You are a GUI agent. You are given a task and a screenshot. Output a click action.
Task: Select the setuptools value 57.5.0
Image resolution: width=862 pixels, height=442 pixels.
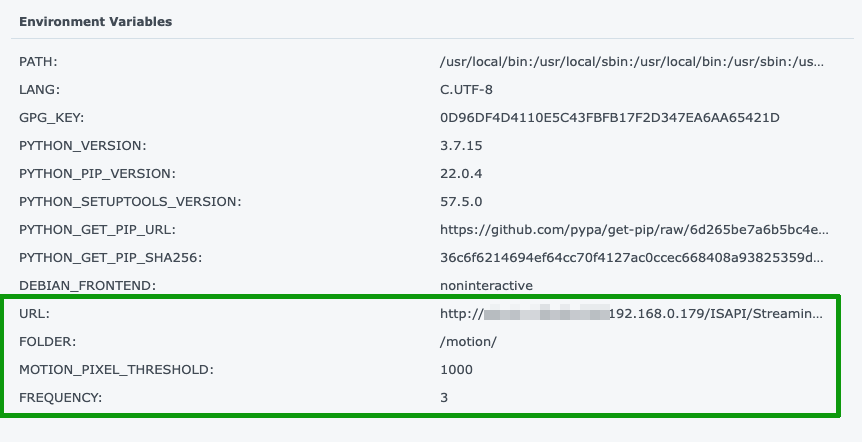tap(461, 202)
